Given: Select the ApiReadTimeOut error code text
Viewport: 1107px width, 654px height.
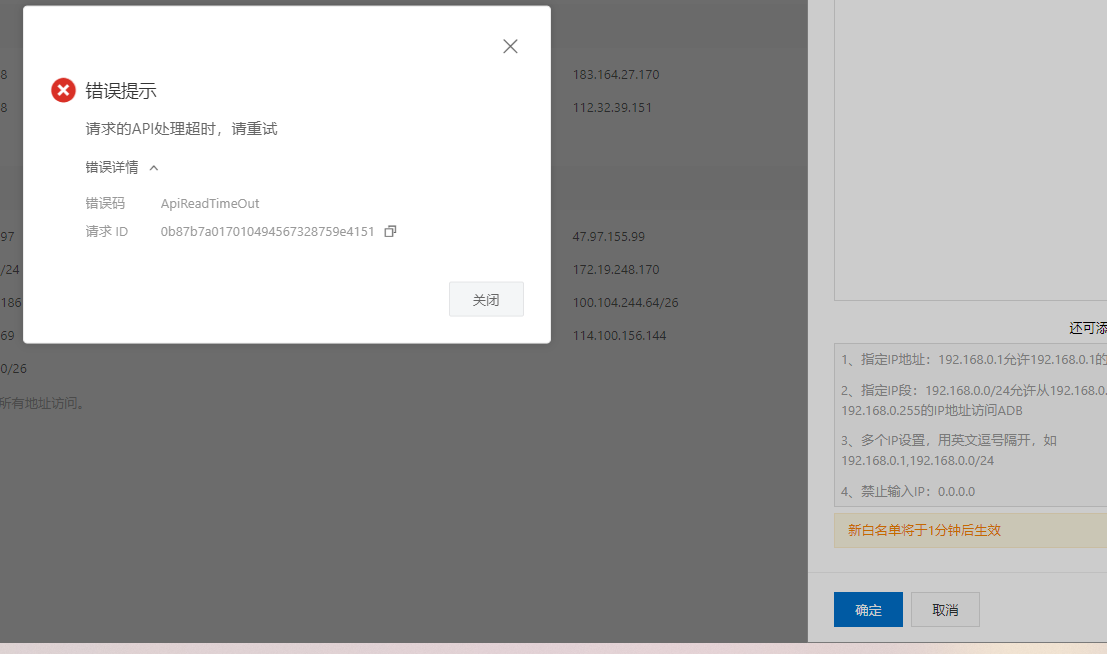Looking at the screenshot, I should pyautogui.click(x=210, y=203).
